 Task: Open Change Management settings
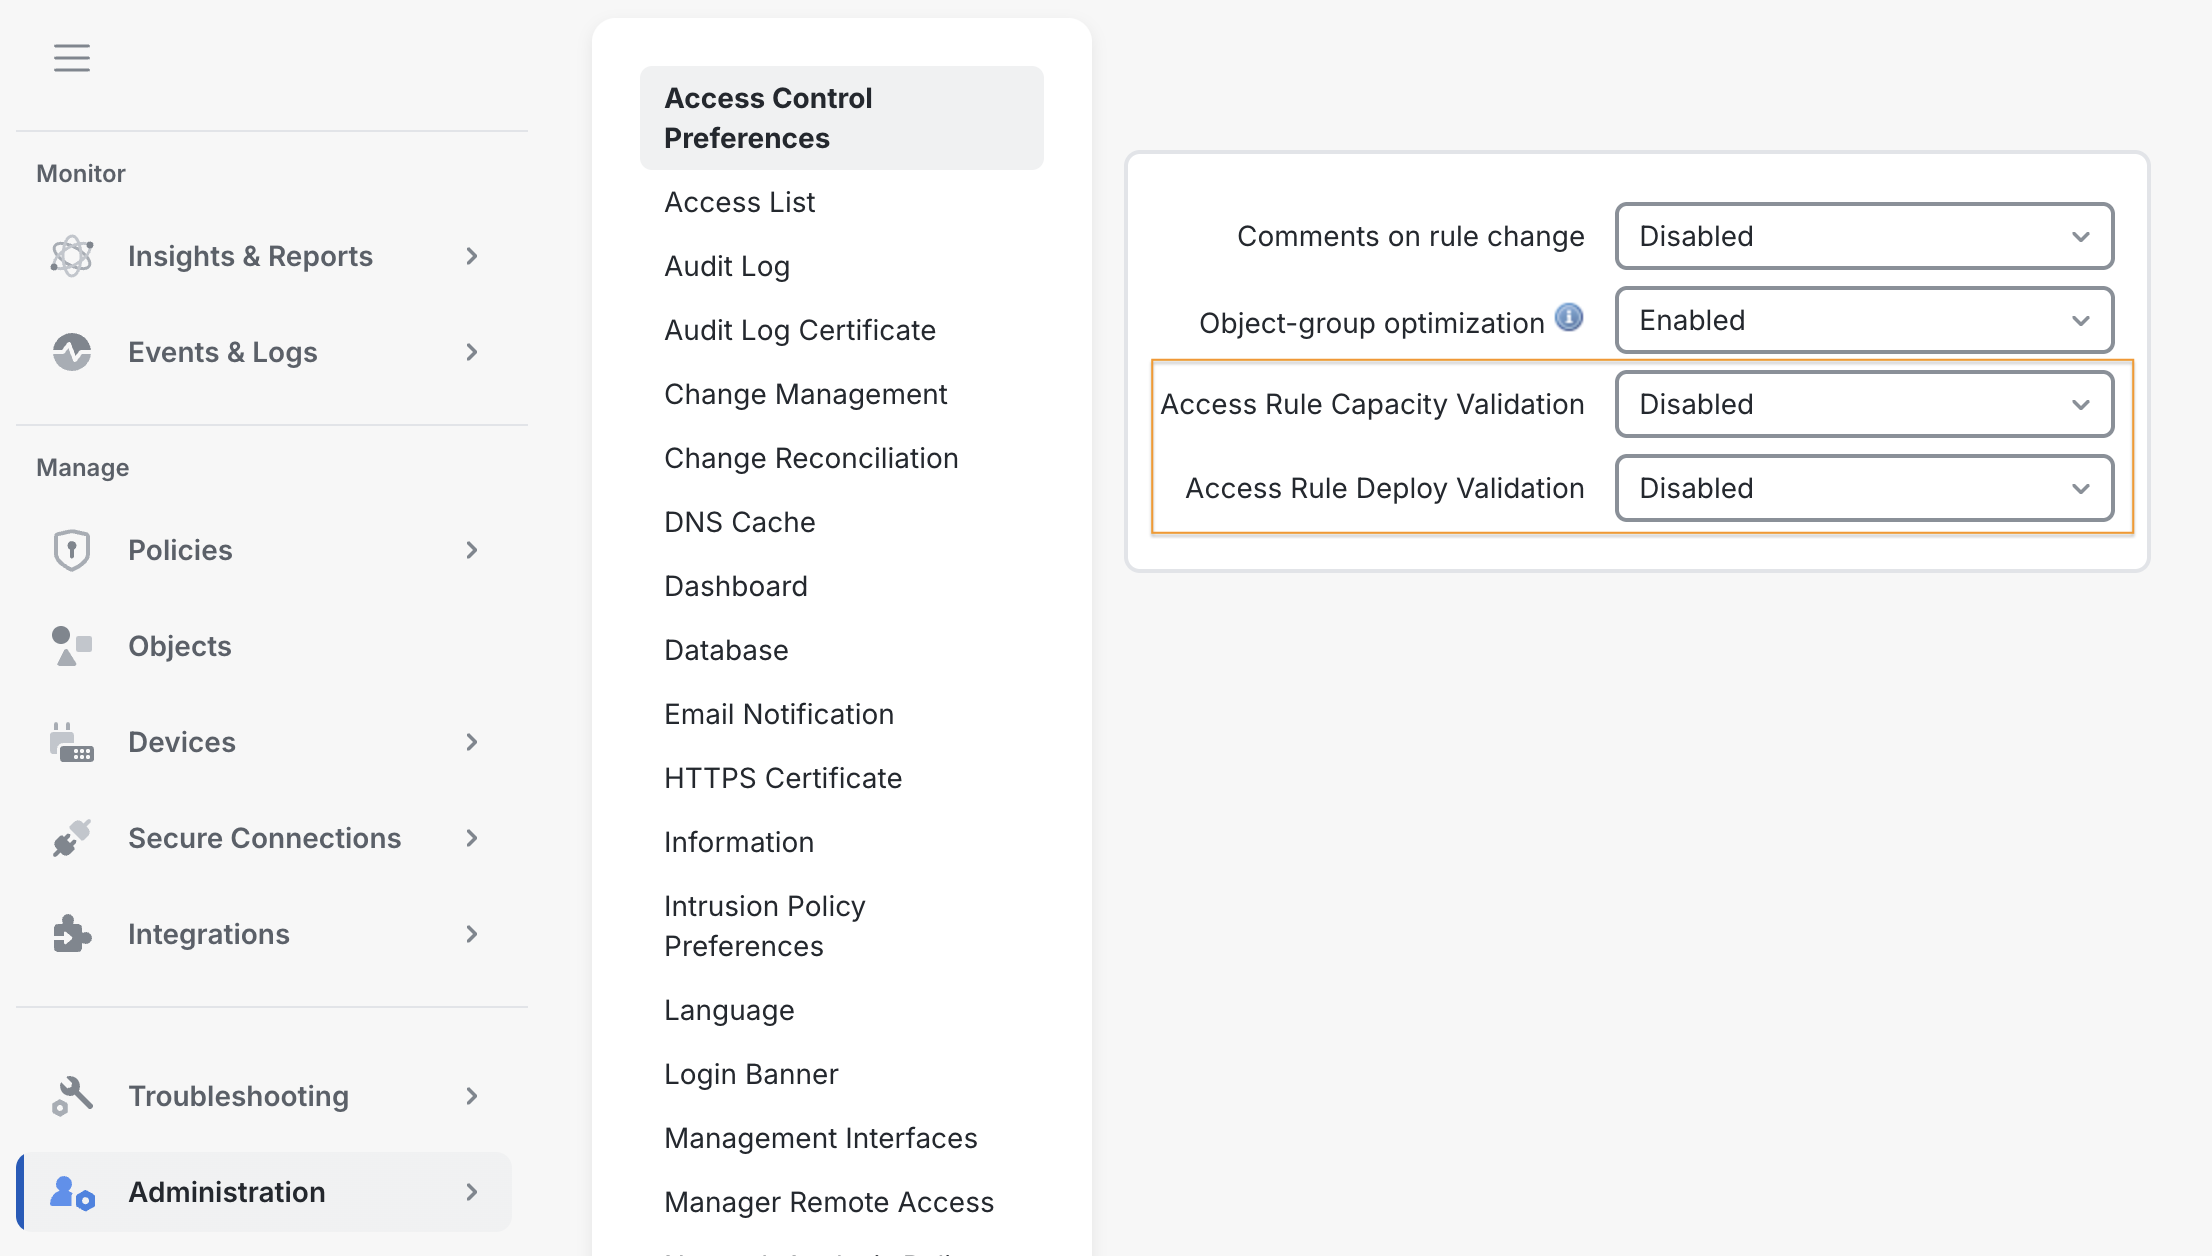[x=805, y=394]
